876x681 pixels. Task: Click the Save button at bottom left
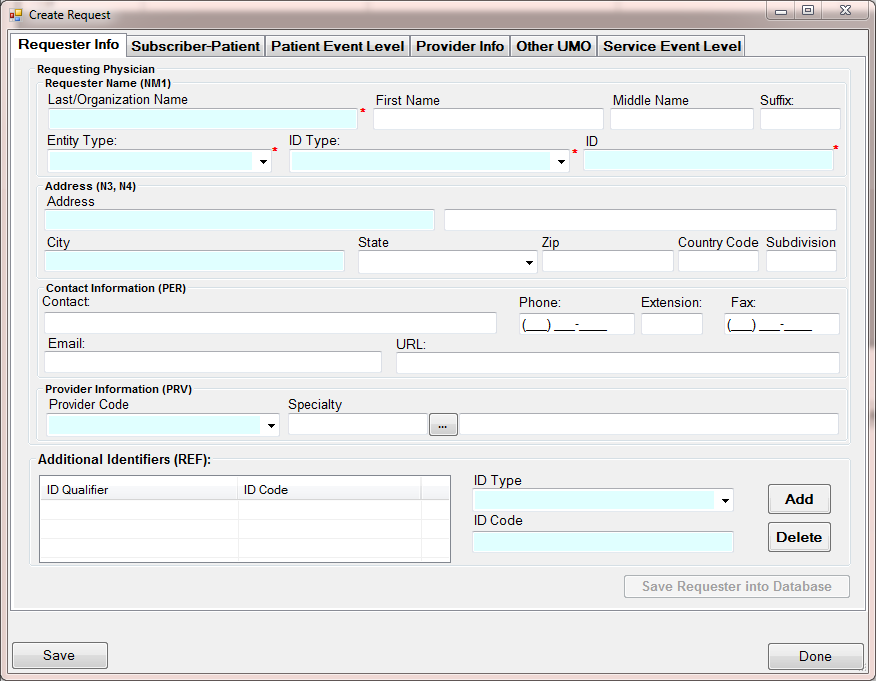(59, 656)
